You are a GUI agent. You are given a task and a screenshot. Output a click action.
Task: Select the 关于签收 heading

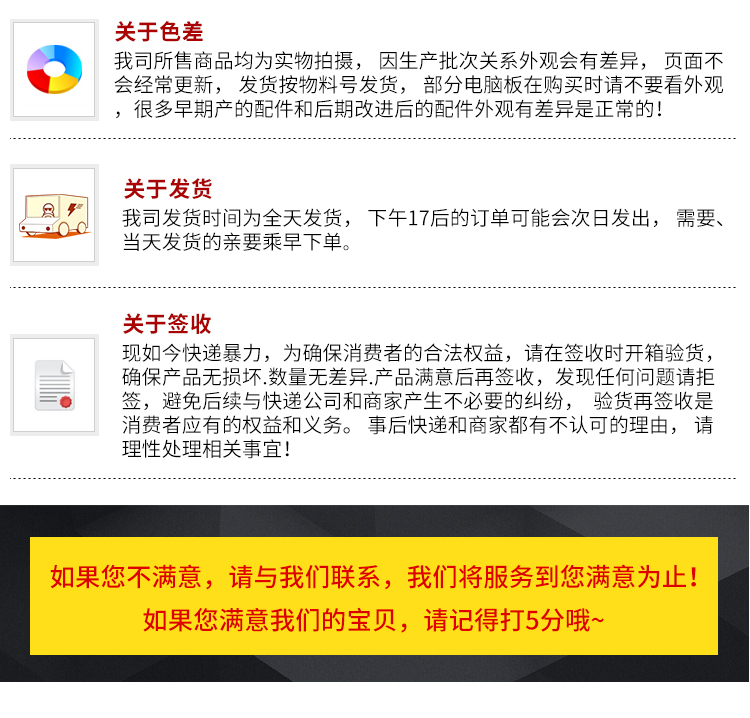click(x=167, y=324)
